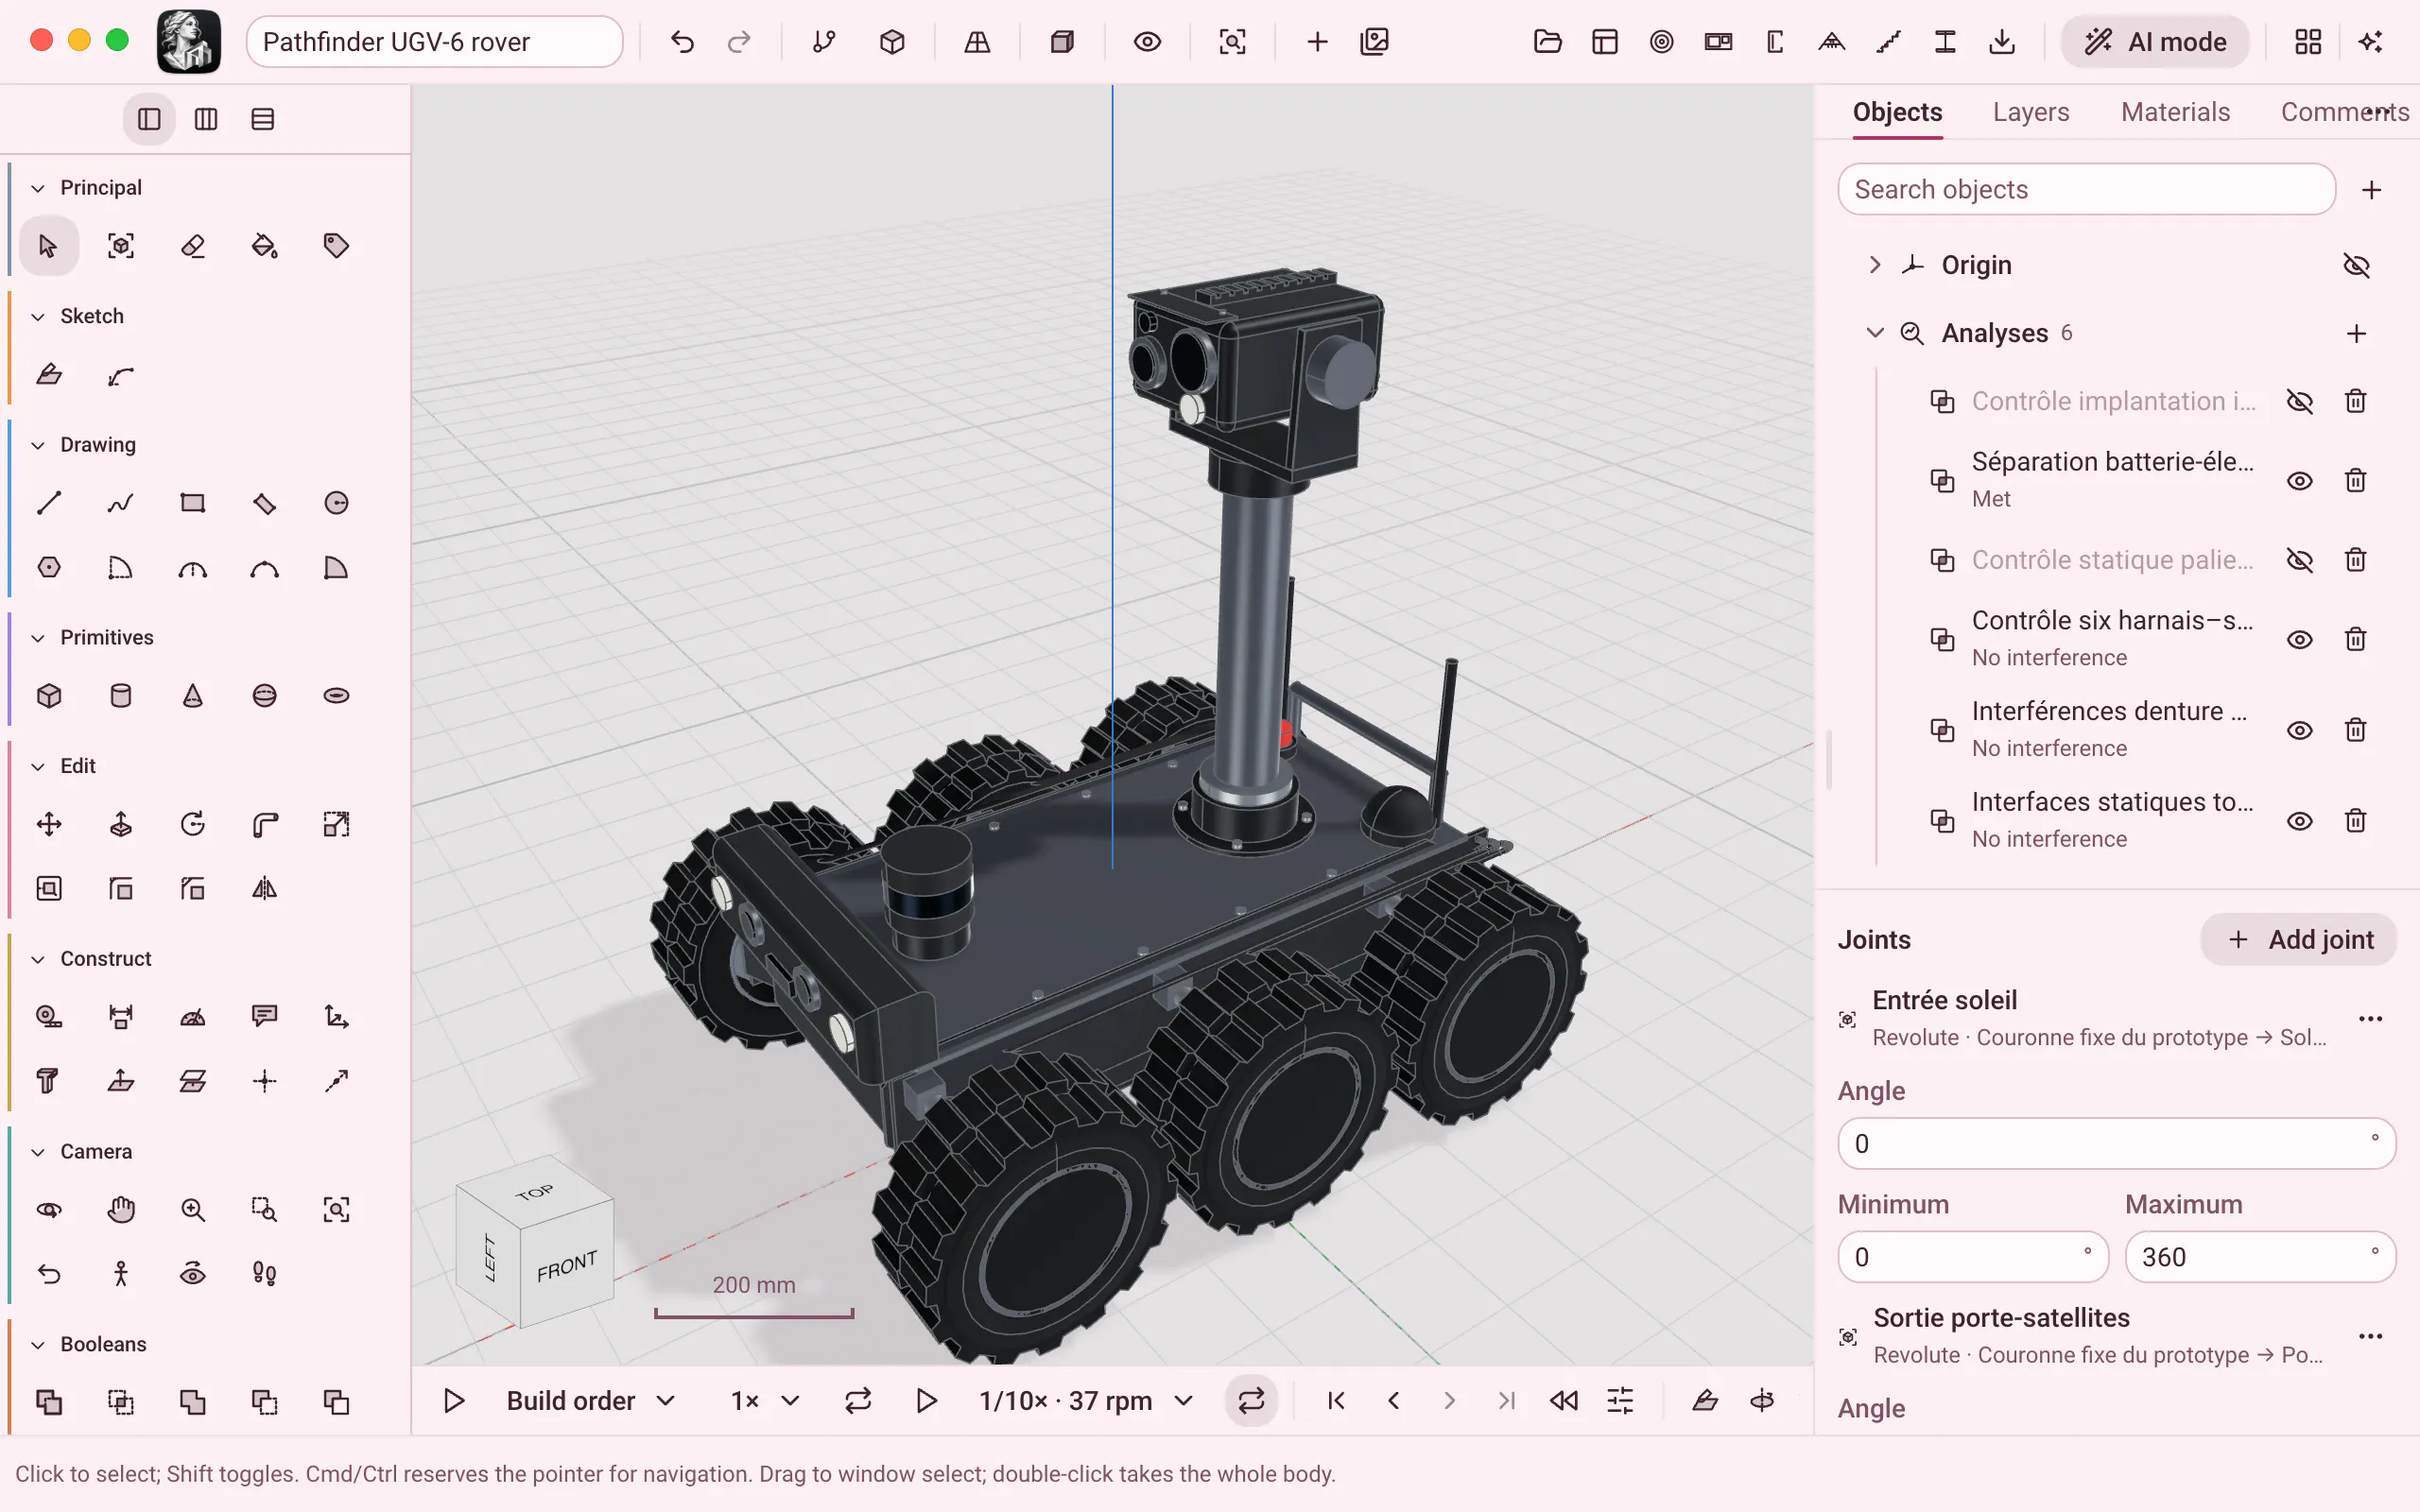Open the Comments tab
Viewport: 2420px width, 1512px height.
2343,112
